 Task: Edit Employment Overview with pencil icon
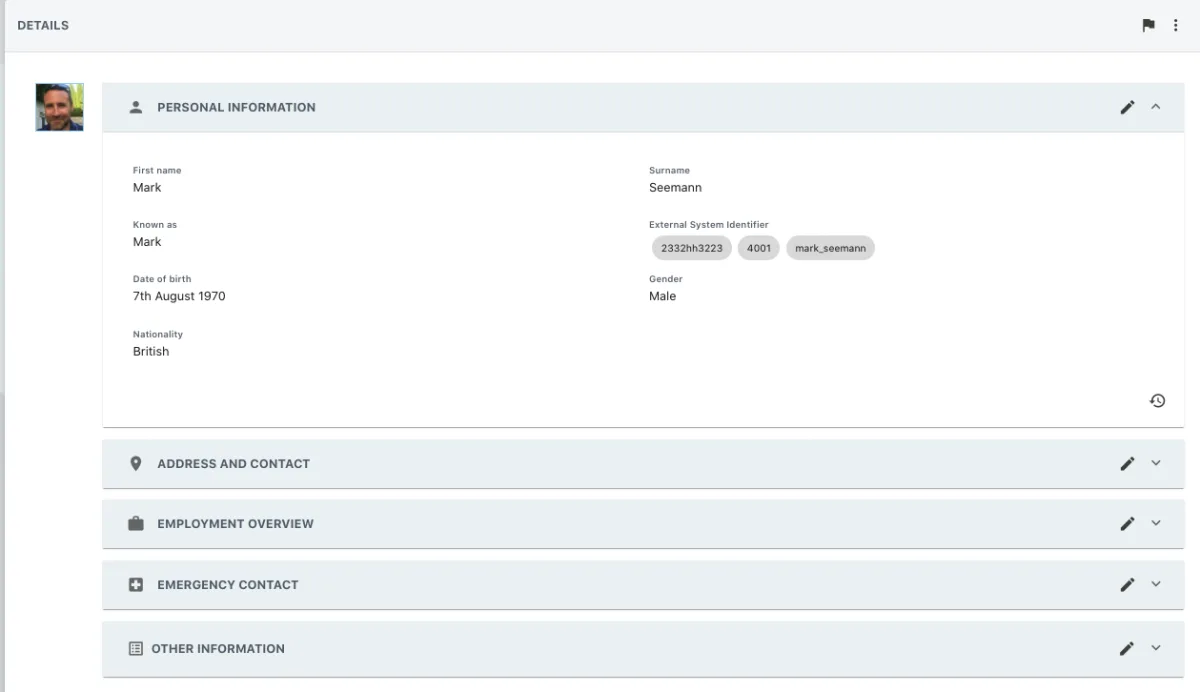(1127, 523)
